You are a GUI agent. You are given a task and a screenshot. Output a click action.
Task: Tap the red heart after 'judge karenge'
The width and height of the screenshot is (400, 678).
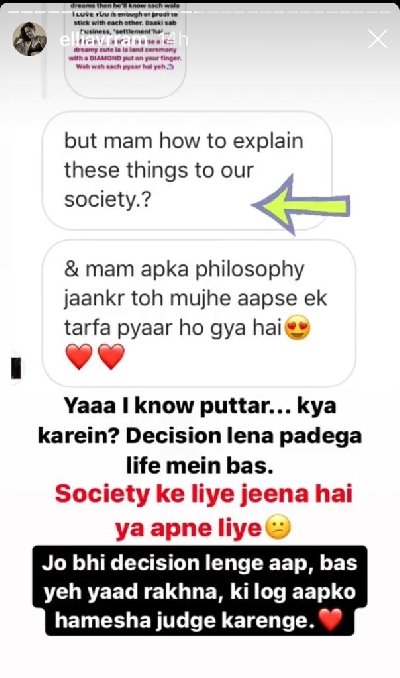click(x=331, y=620)
